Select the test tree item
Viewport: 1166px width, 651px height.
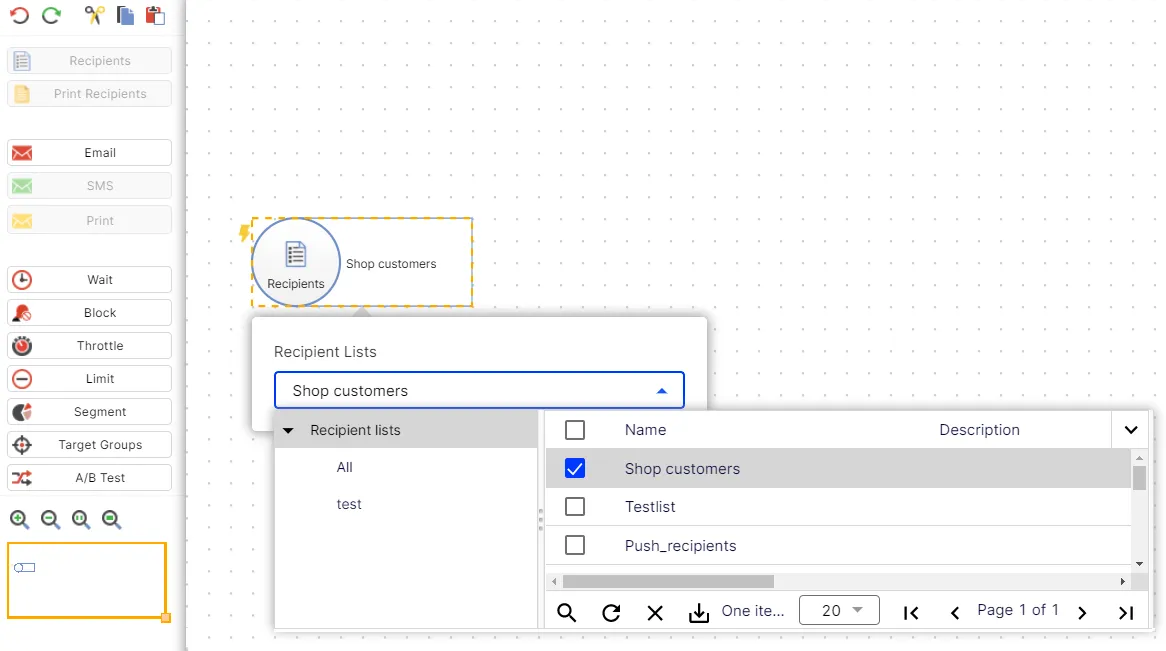coord(349,504)
